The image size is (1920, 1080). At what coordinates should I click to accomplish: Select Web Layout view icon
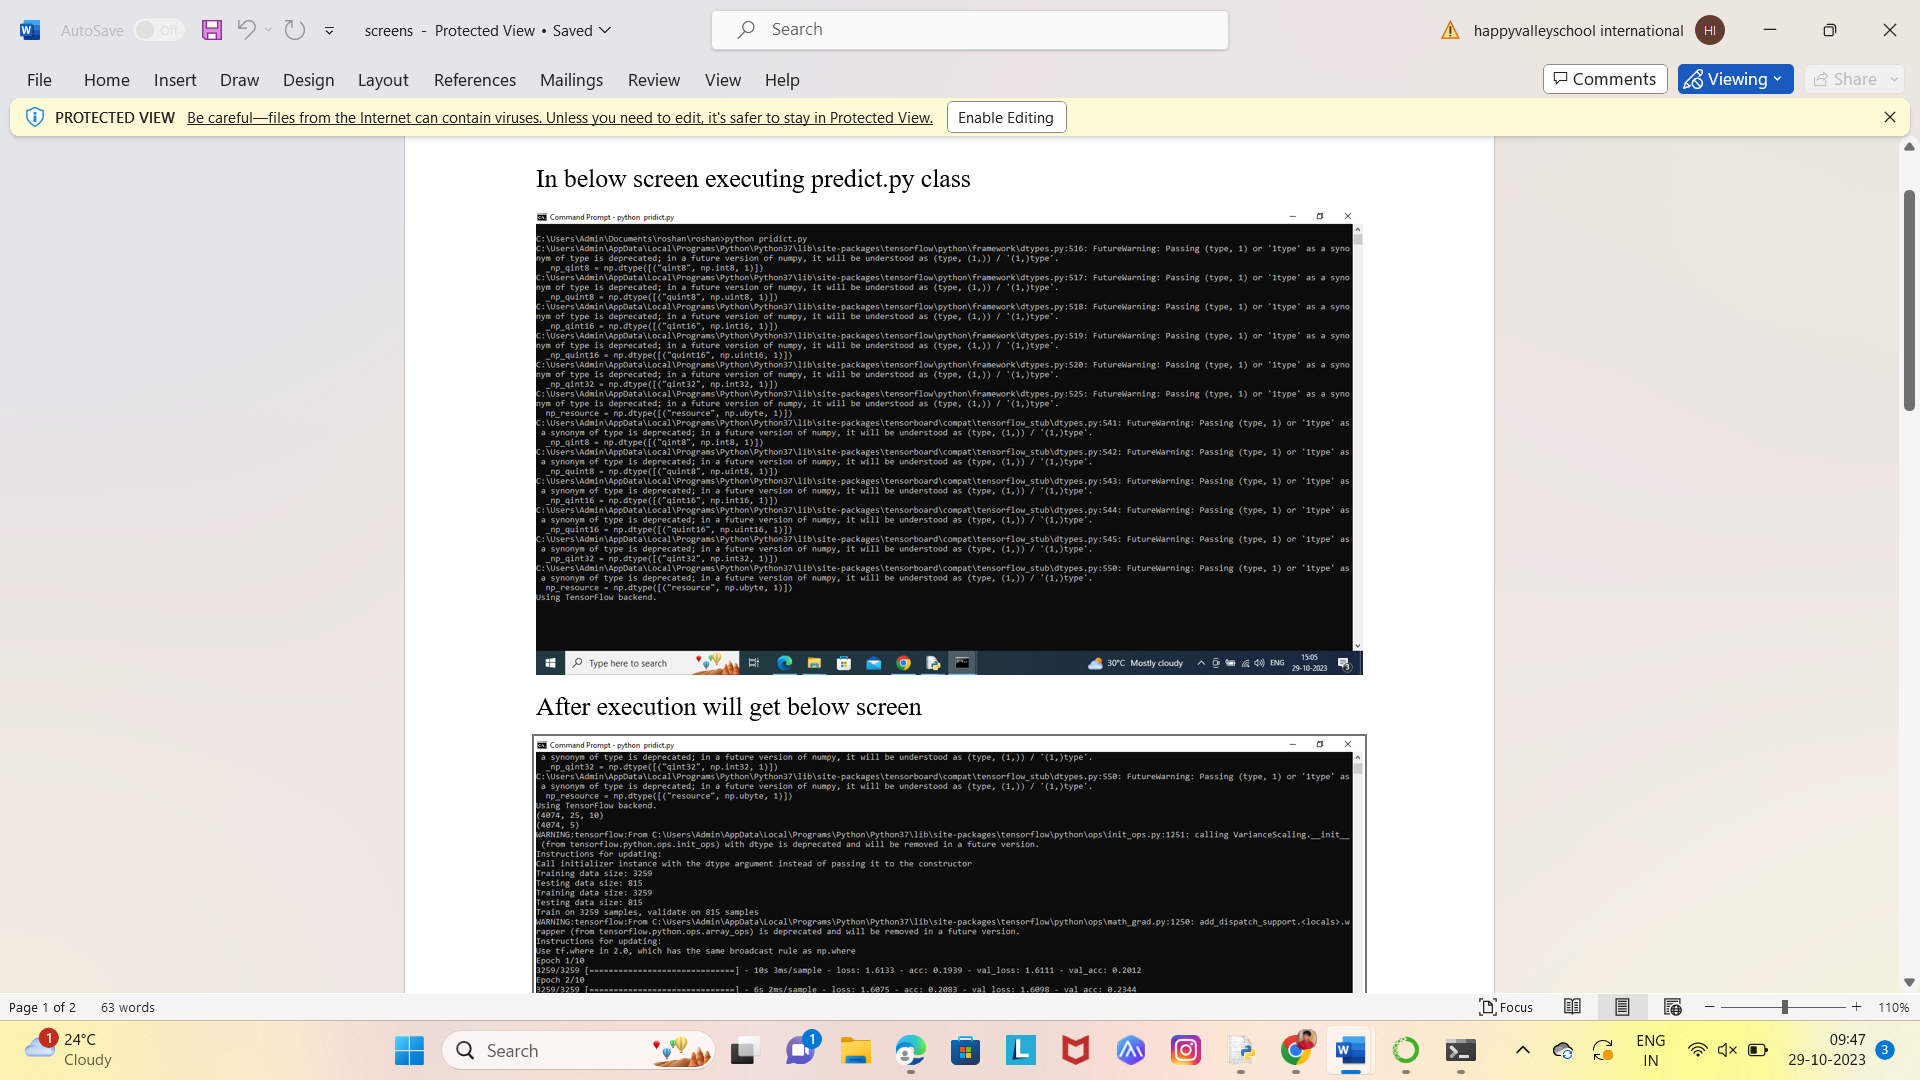1672,1007
